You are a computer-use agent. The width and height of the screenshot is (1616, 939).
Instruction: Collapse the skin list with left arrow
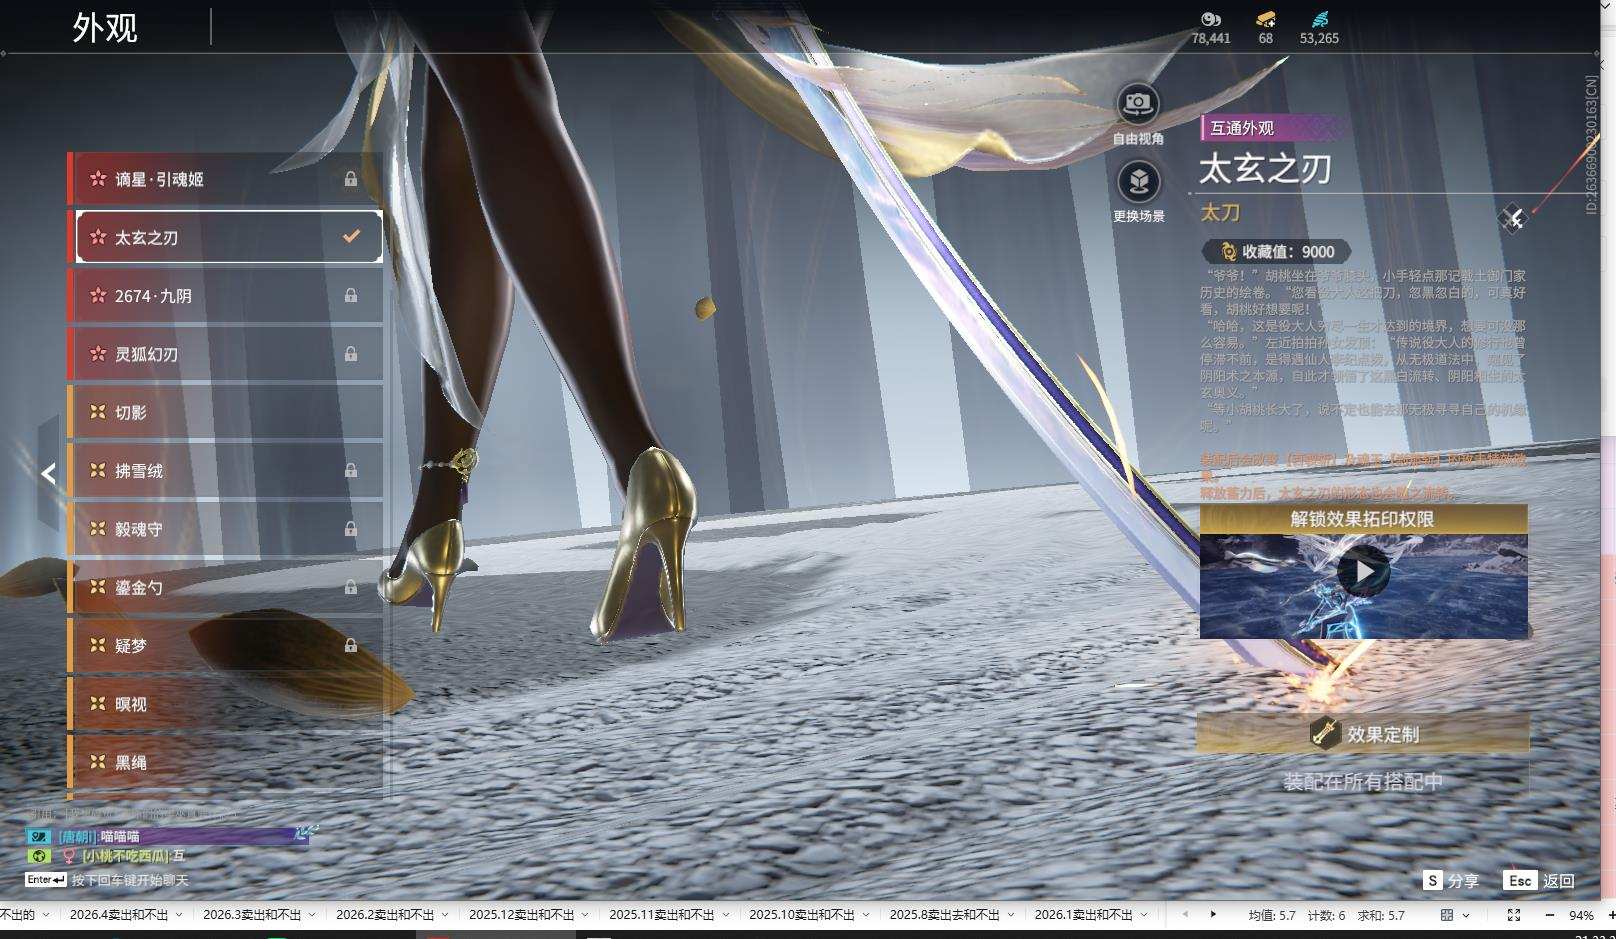click(48, 473)
